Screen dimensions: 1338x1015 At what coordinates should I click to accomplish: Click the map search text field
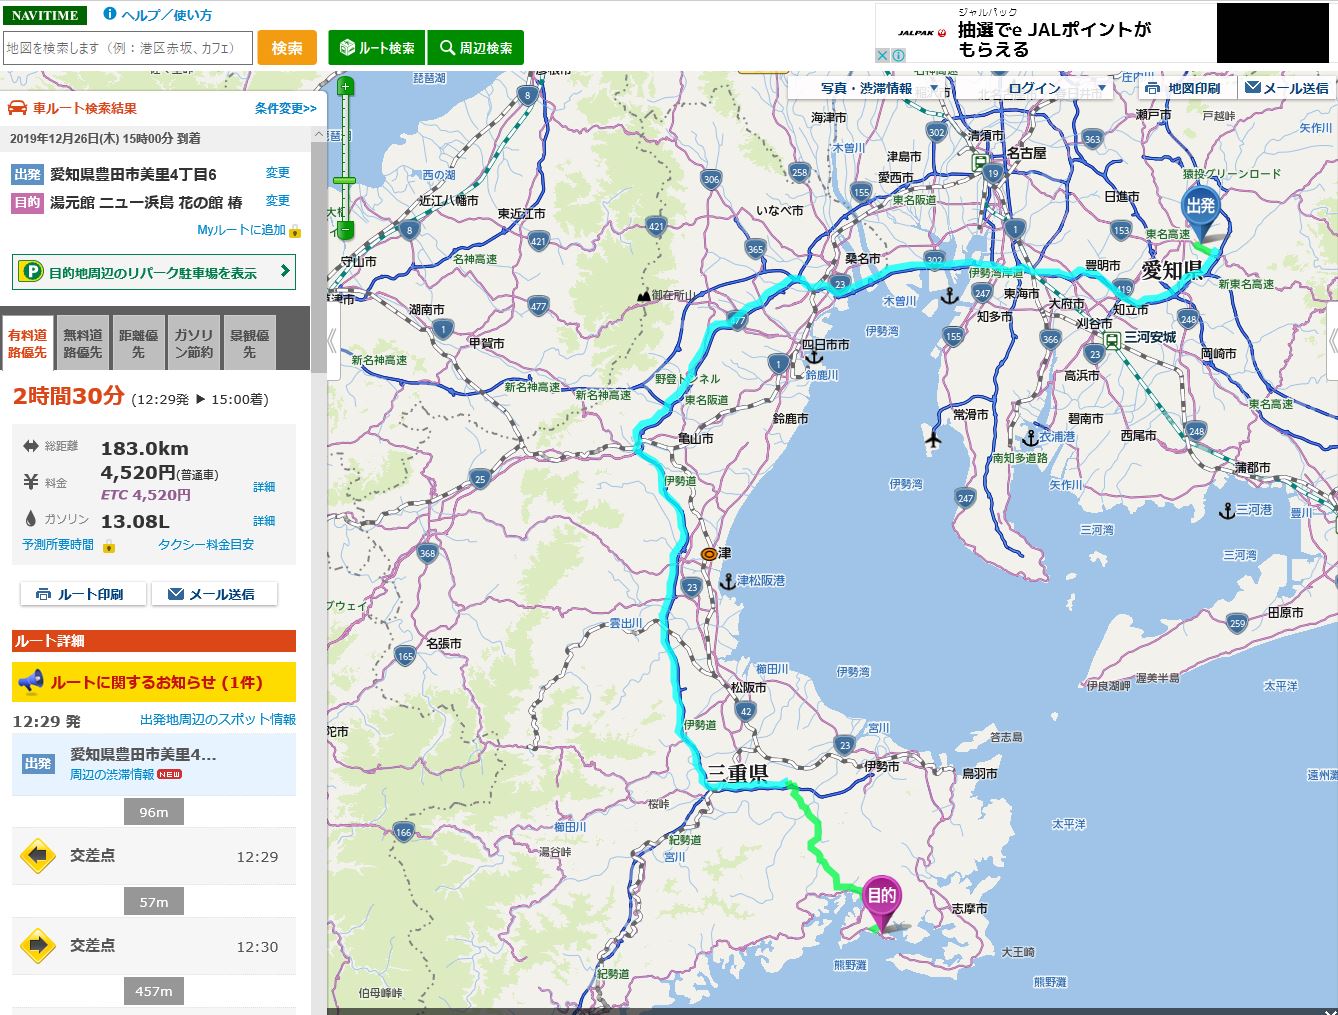tap(127, 48)
